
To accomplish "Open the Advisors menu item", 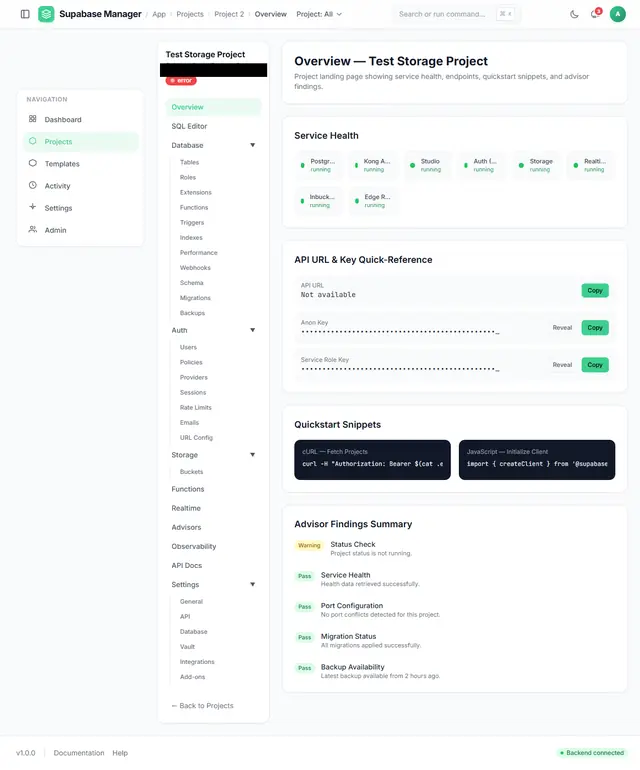I will pyautogui.click(x=213, y=527).
